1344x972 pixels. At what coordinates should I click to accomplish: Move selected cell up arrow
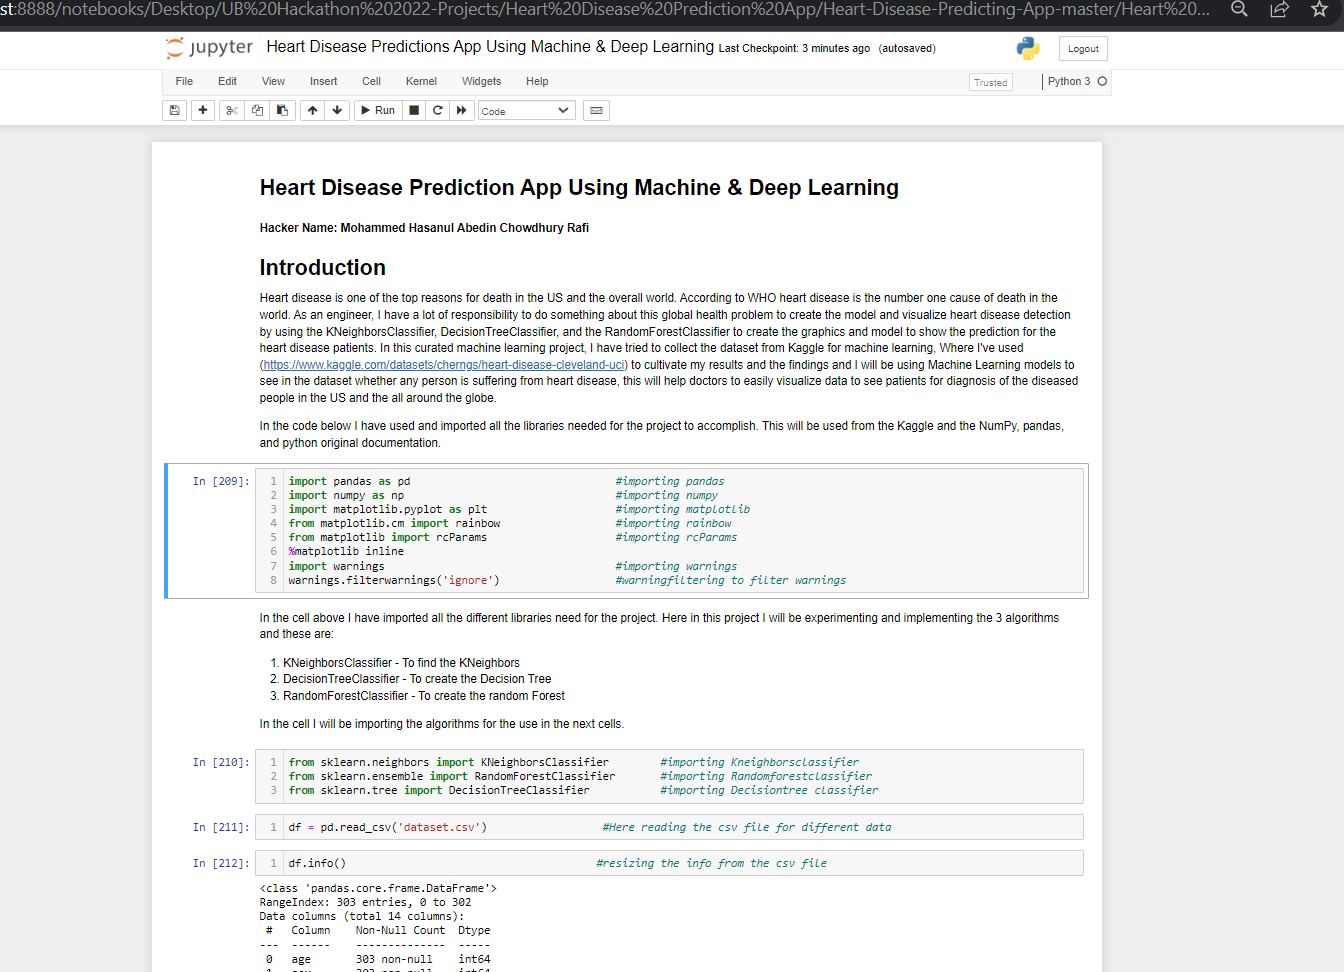click(x=313, y=110)
